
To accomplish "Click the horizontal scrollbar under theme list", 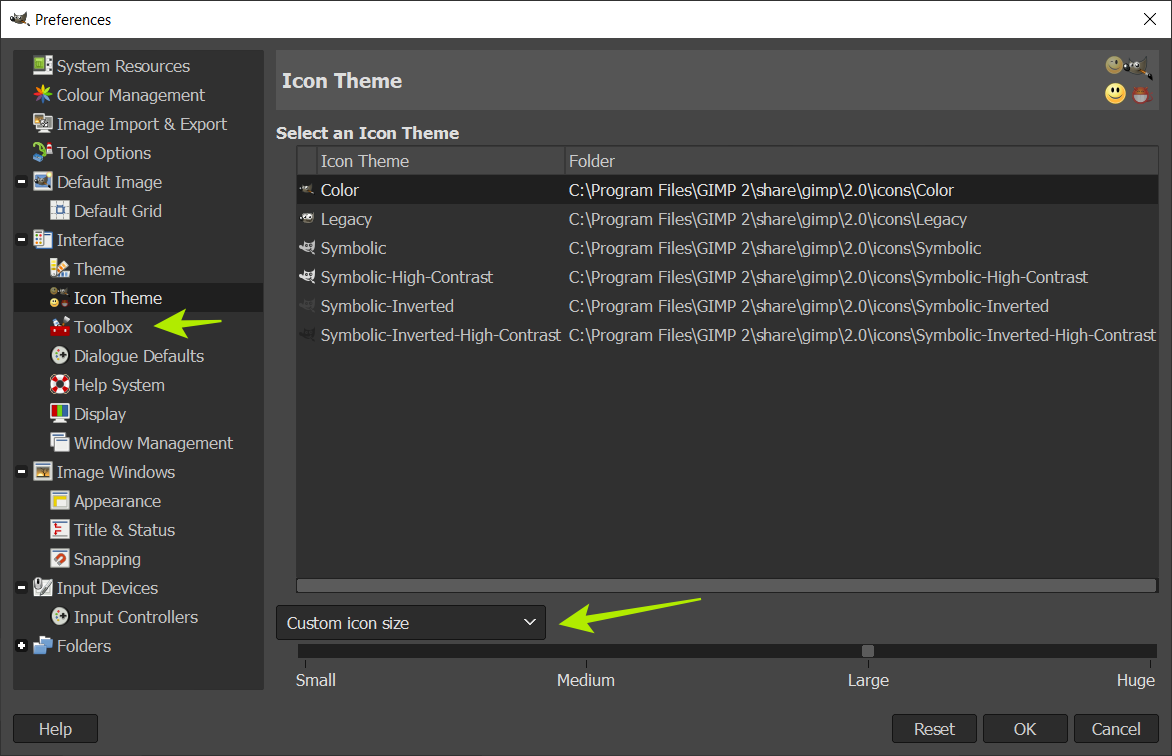I will (727, 586).
